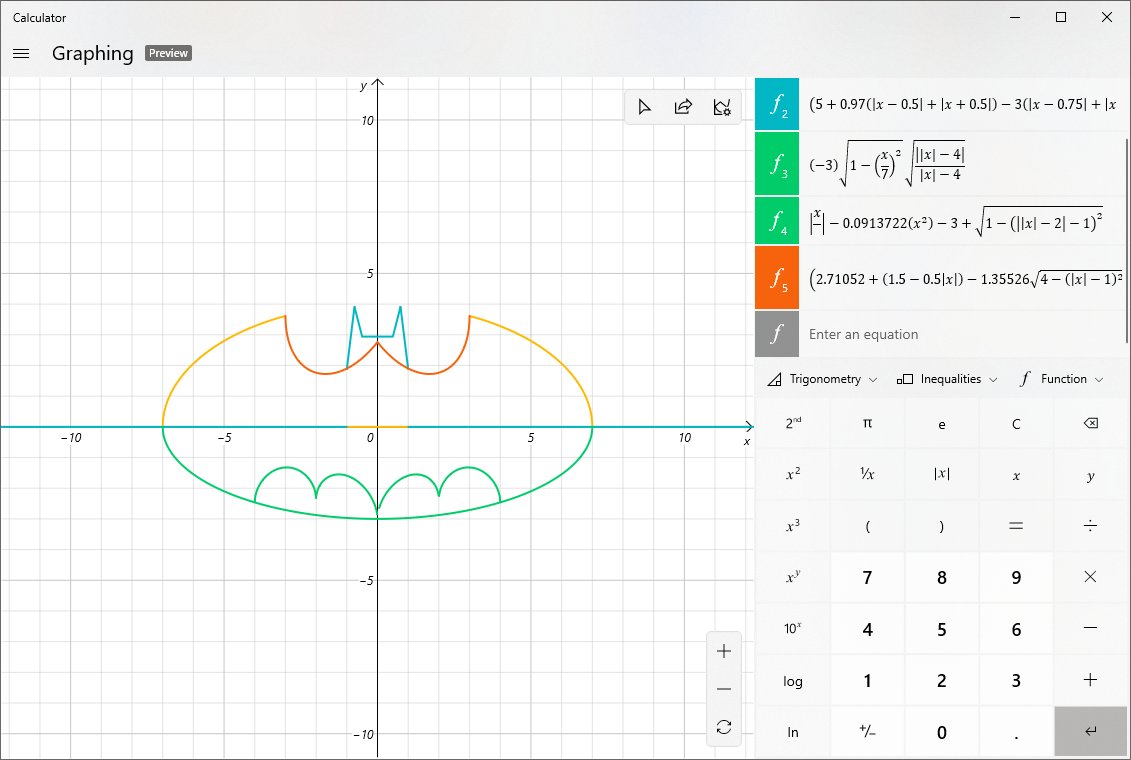The image size is (1131, 760).
Task: Expand the Inequalities dropdown
Action: tap(945, 379)
